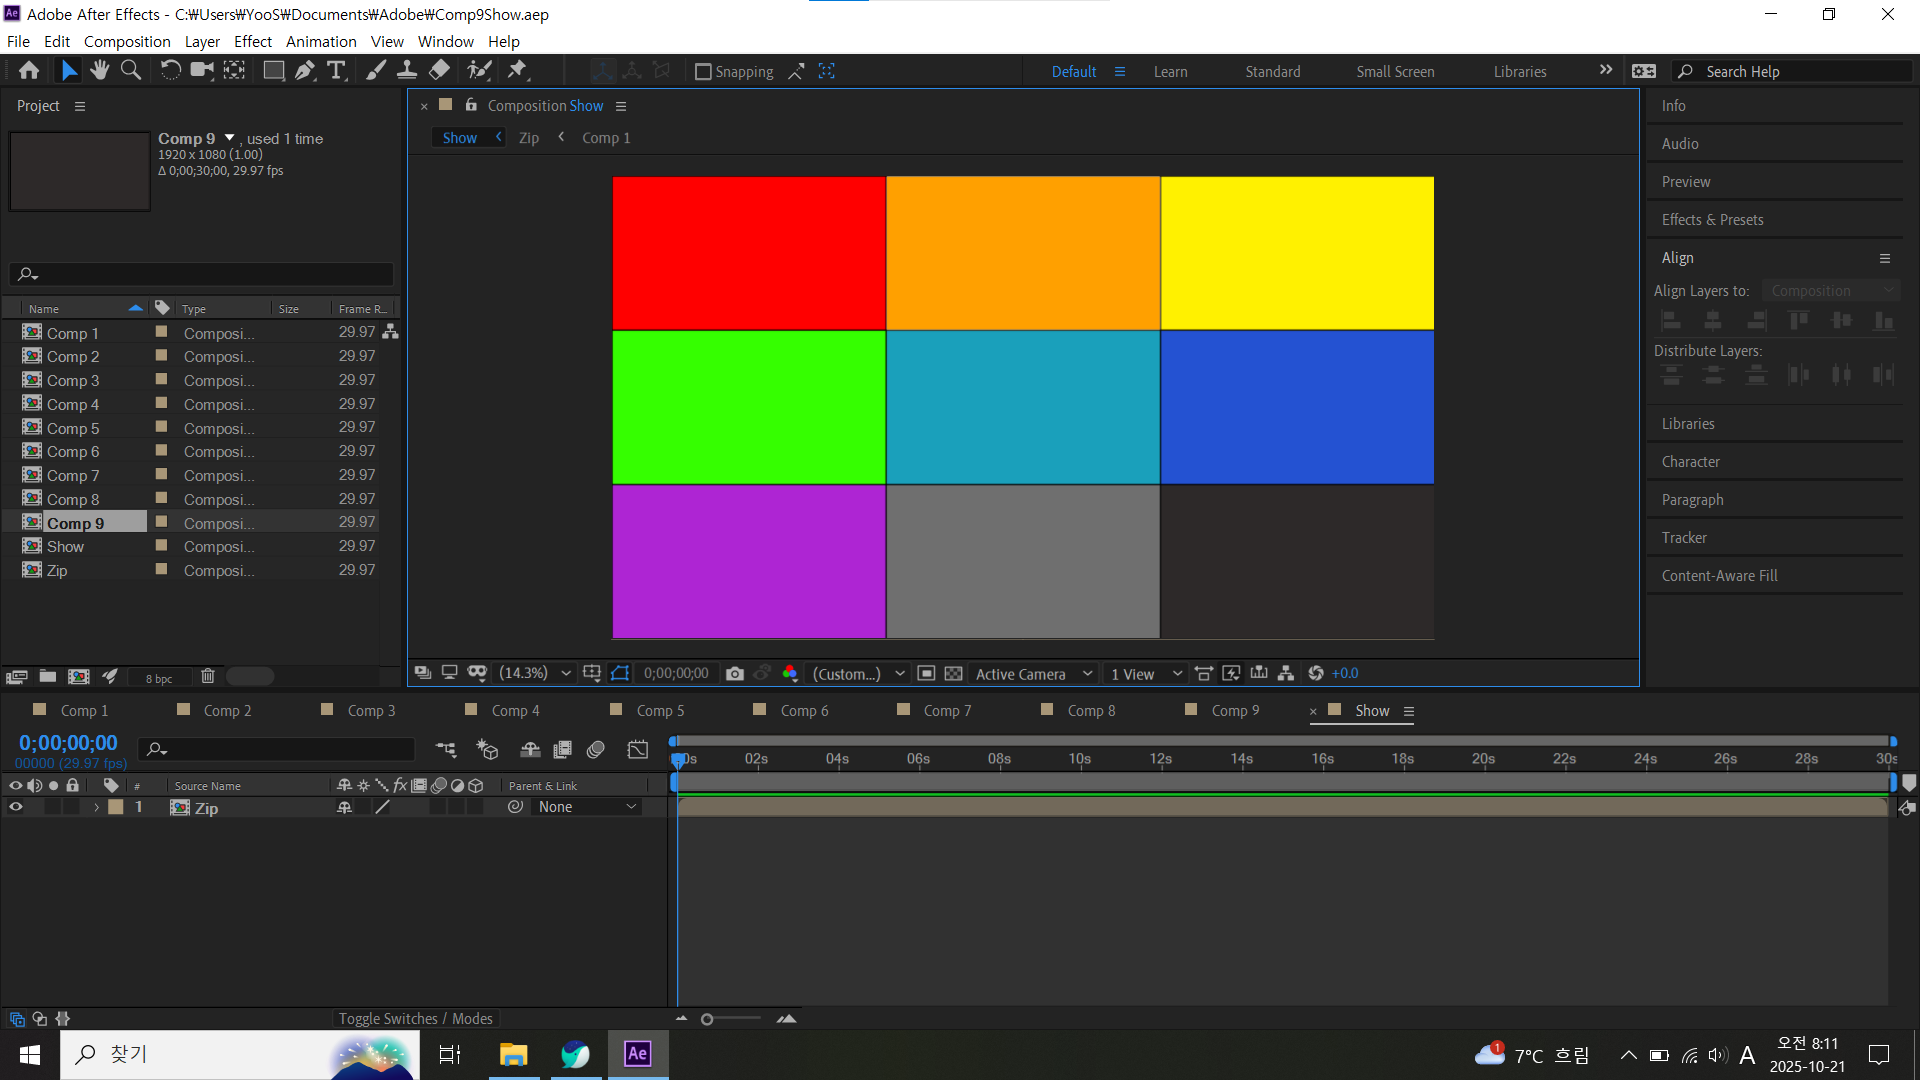Select the Hand tool

click(99, 70)
